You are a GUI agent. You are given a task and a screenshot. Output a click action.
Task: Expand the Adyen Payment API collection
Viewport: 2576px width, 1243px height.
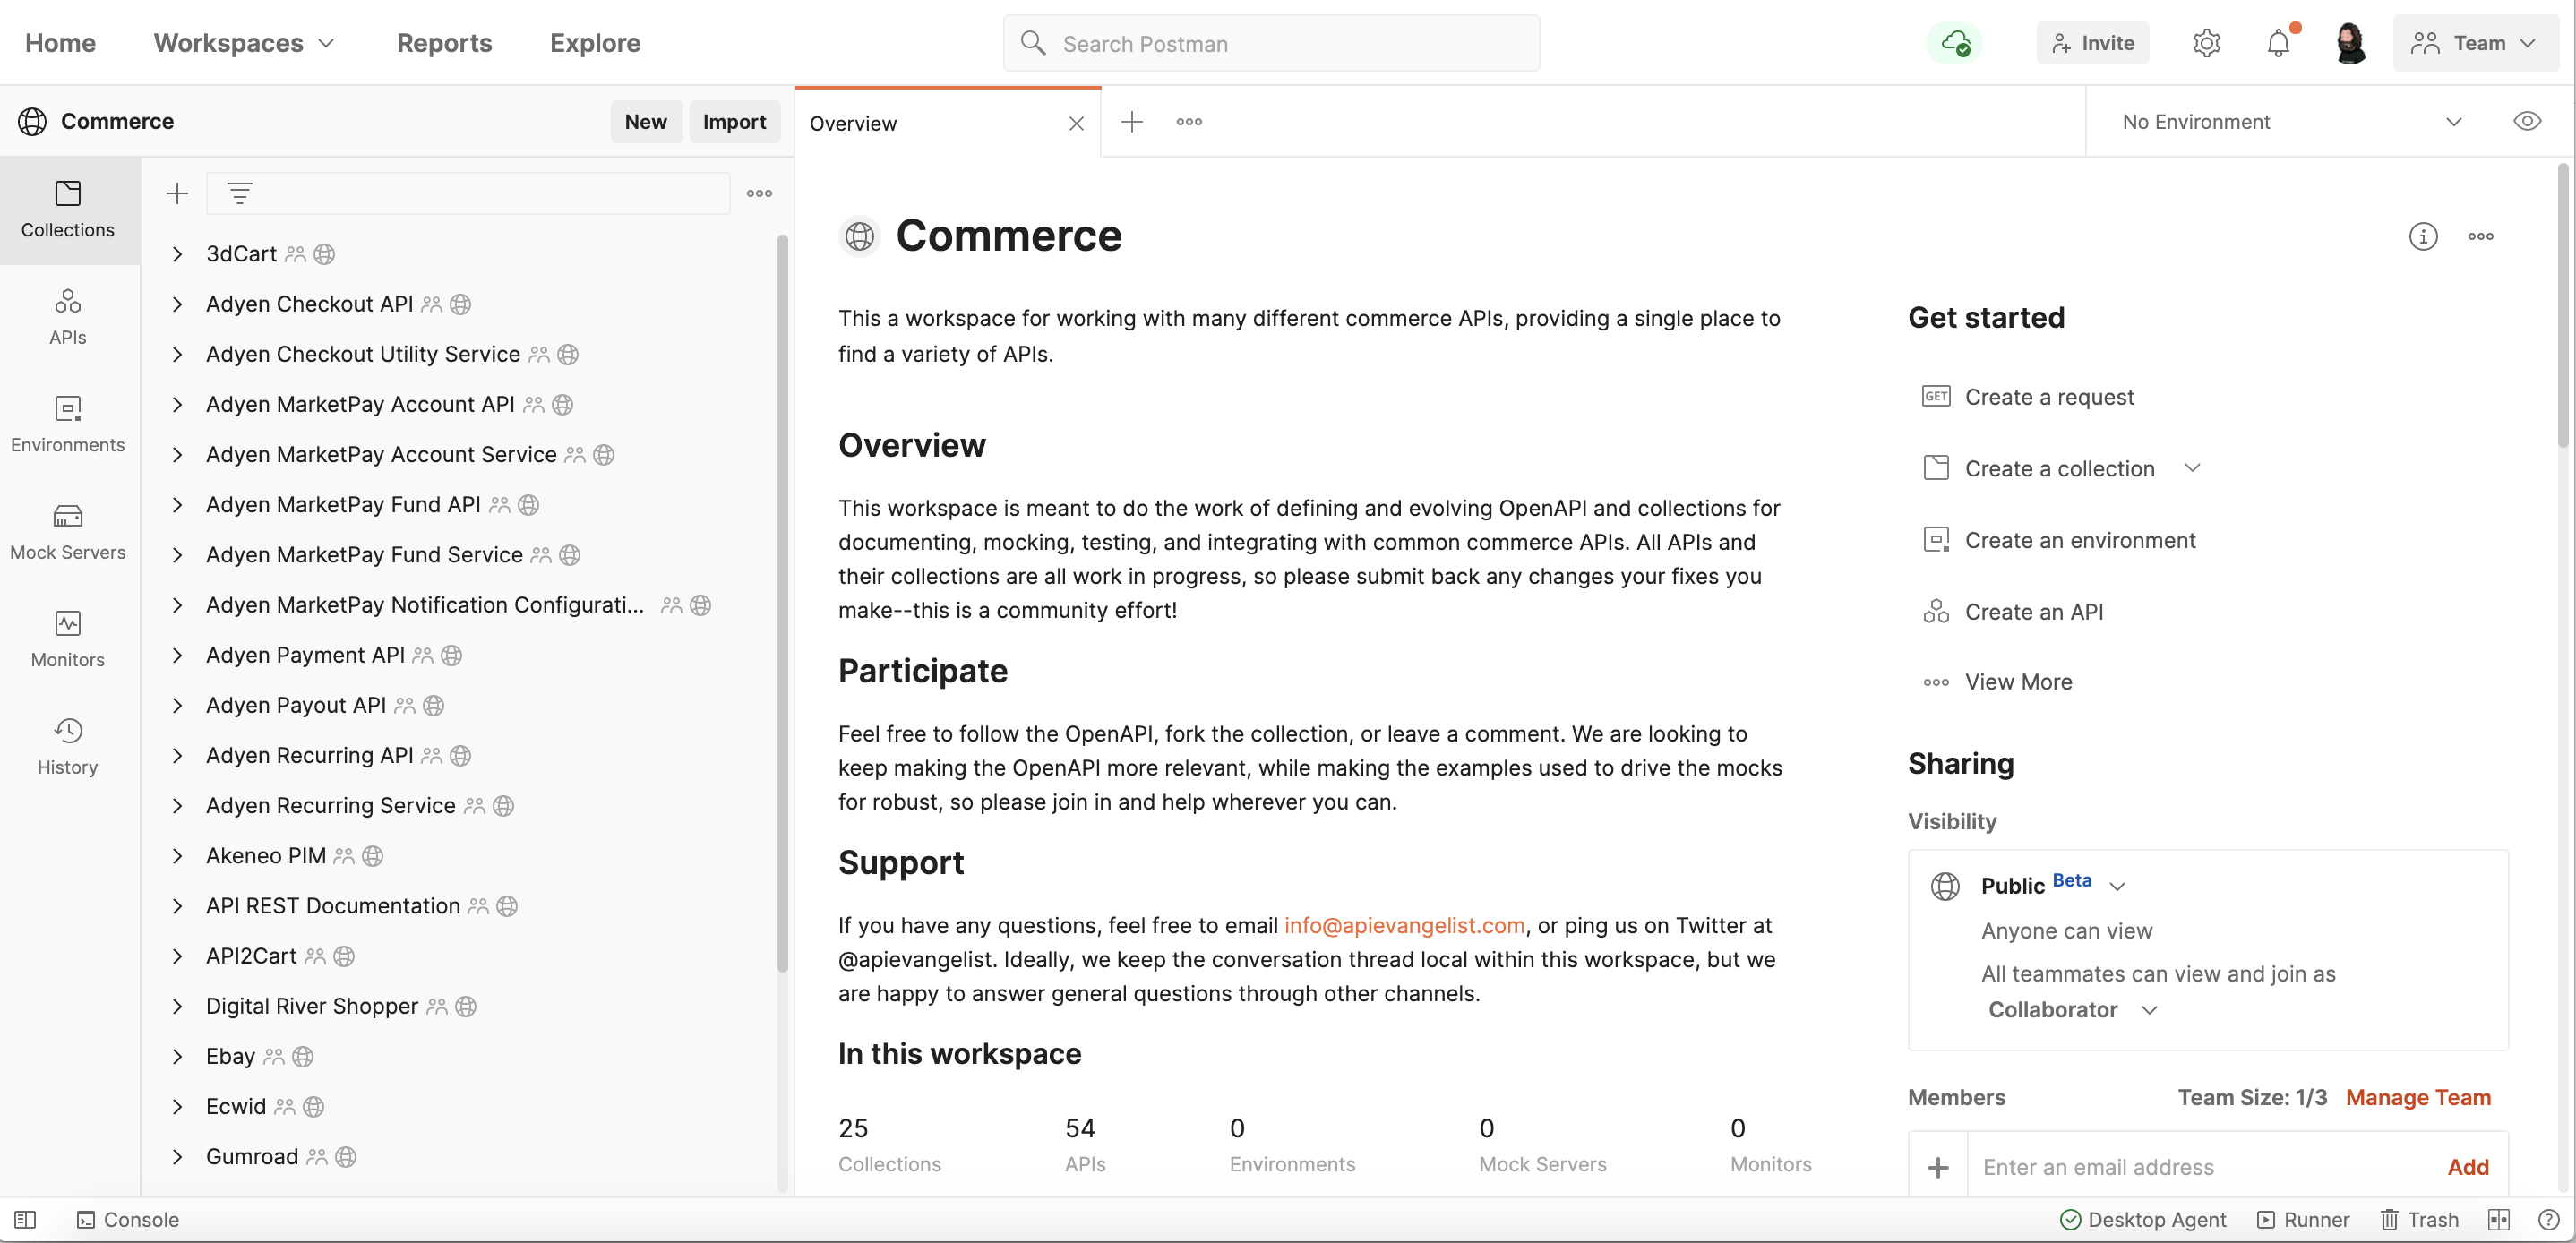(x=177, y=655)
